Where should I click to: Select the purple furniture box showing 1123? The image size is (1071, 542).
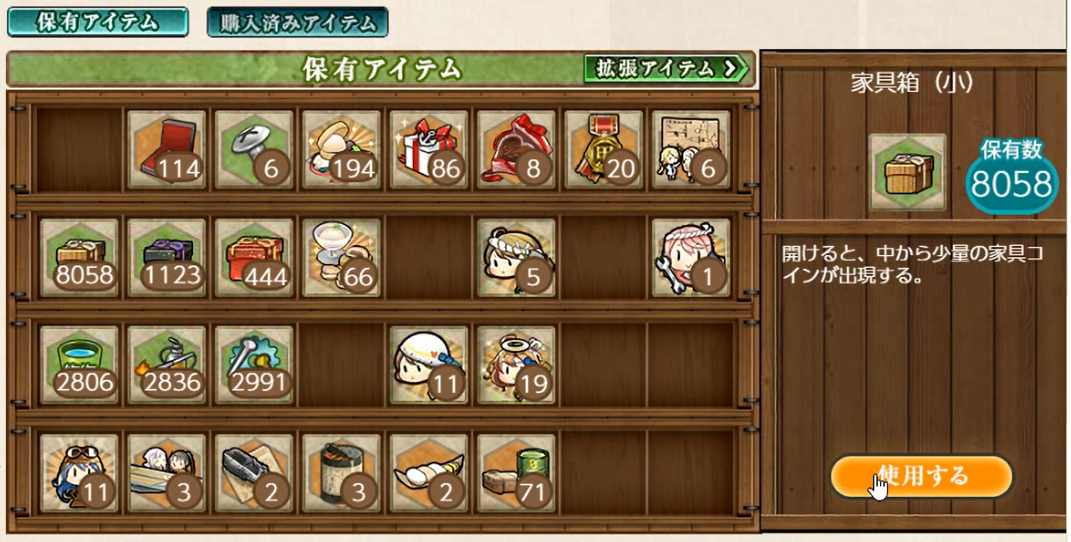click(x=167, y=257)
